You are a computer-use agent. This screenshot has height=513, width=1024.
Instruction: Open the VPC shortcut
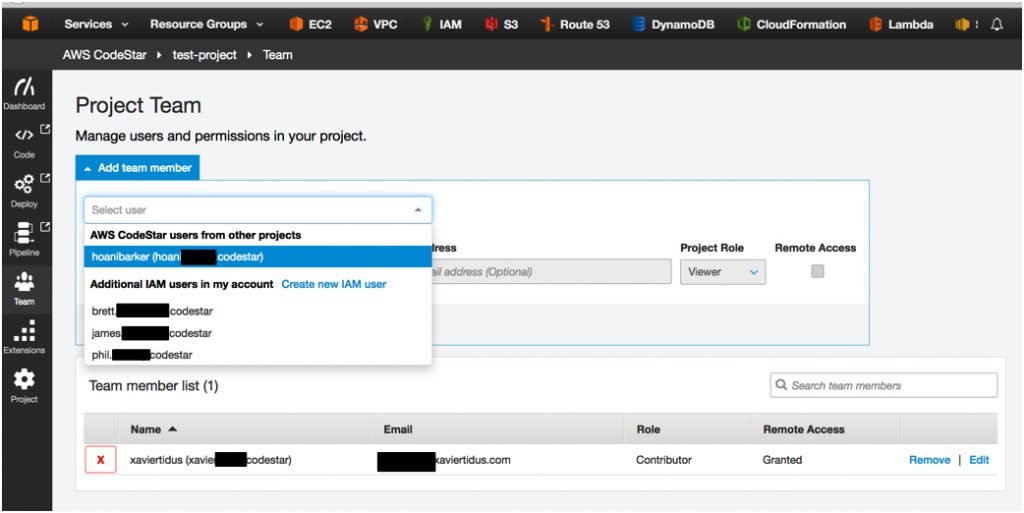pyautogui.click(x=376, y=24)
